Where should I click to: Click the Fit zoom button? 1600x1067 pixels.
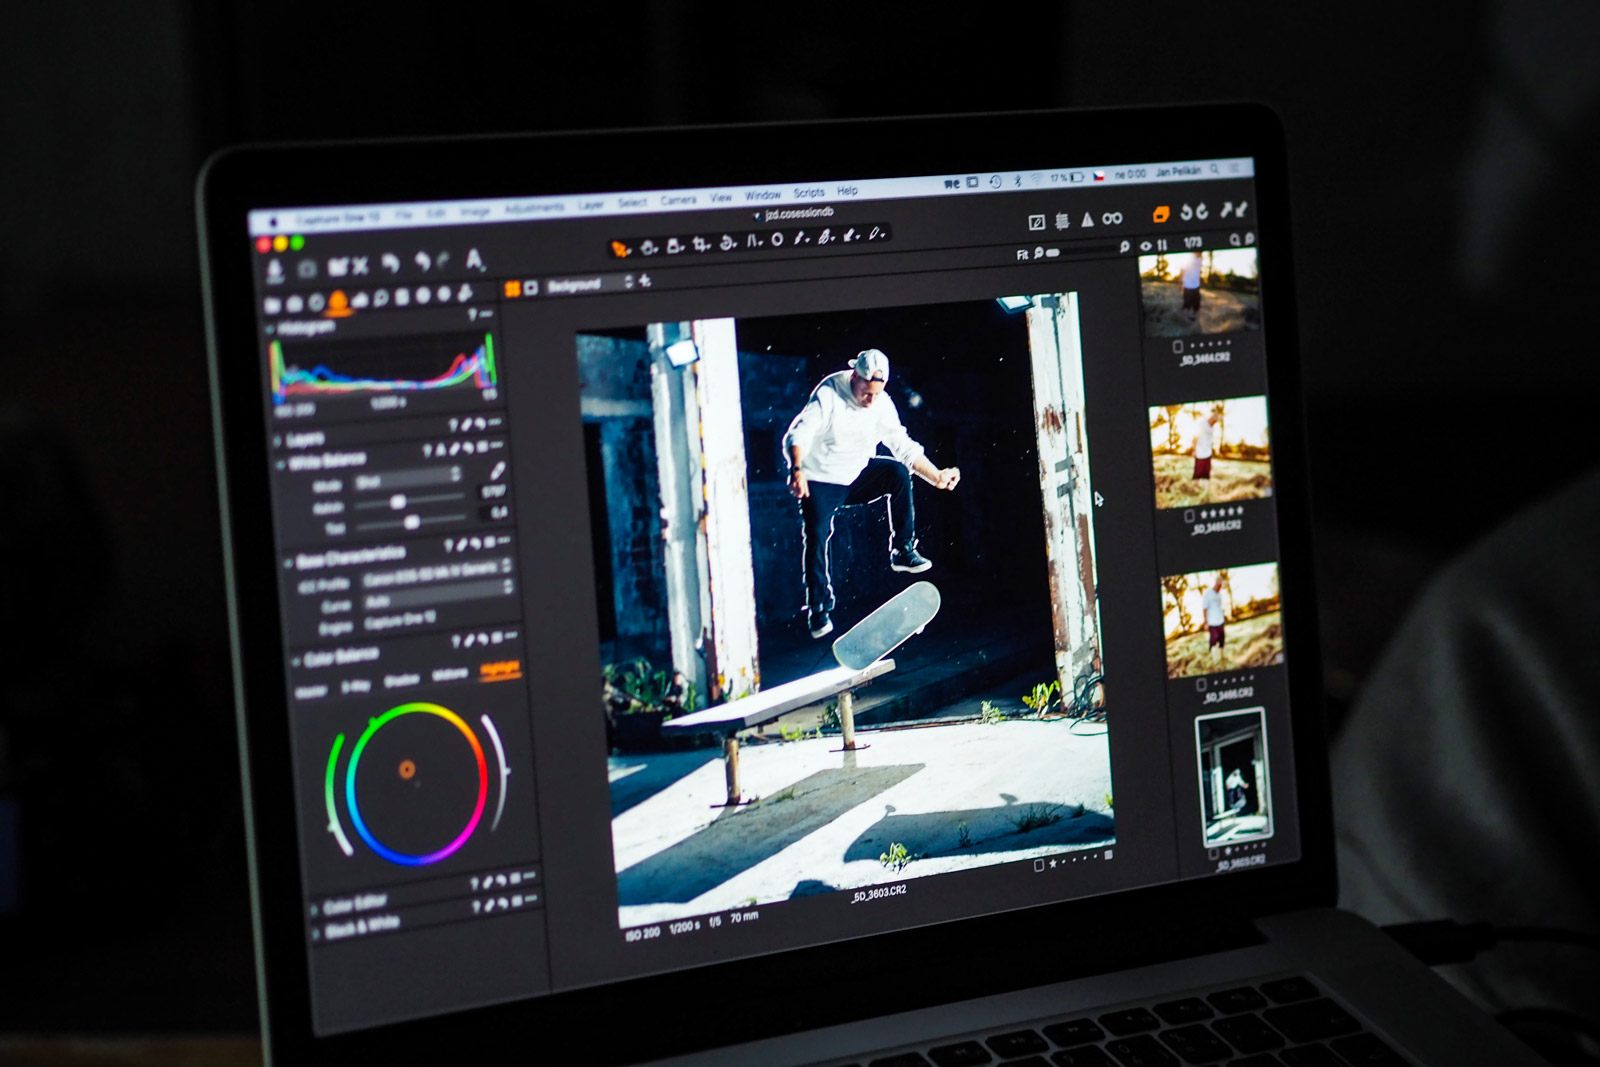[x=1022, y=255]
